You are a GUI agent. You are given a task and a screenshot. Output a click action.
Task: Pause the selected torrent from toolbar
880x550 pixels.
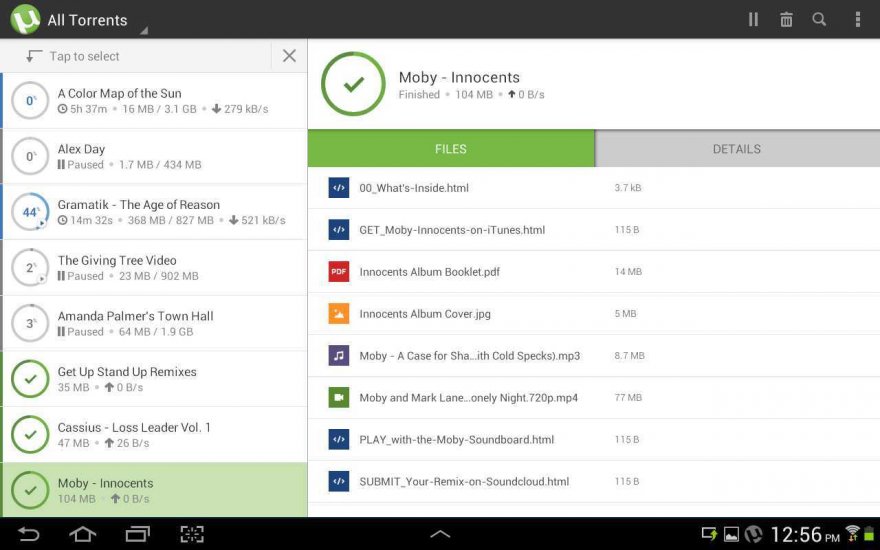click(753, 20)
